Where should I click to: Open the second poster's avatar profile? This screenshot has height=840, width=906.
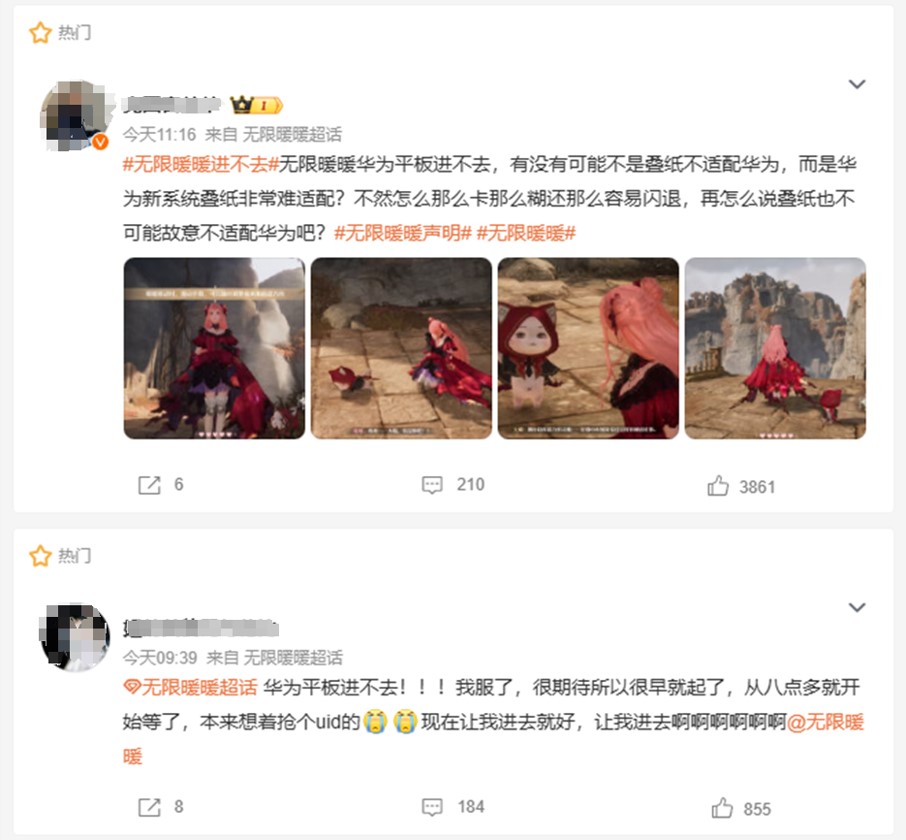pyautogui.click(x=74, y=637)
